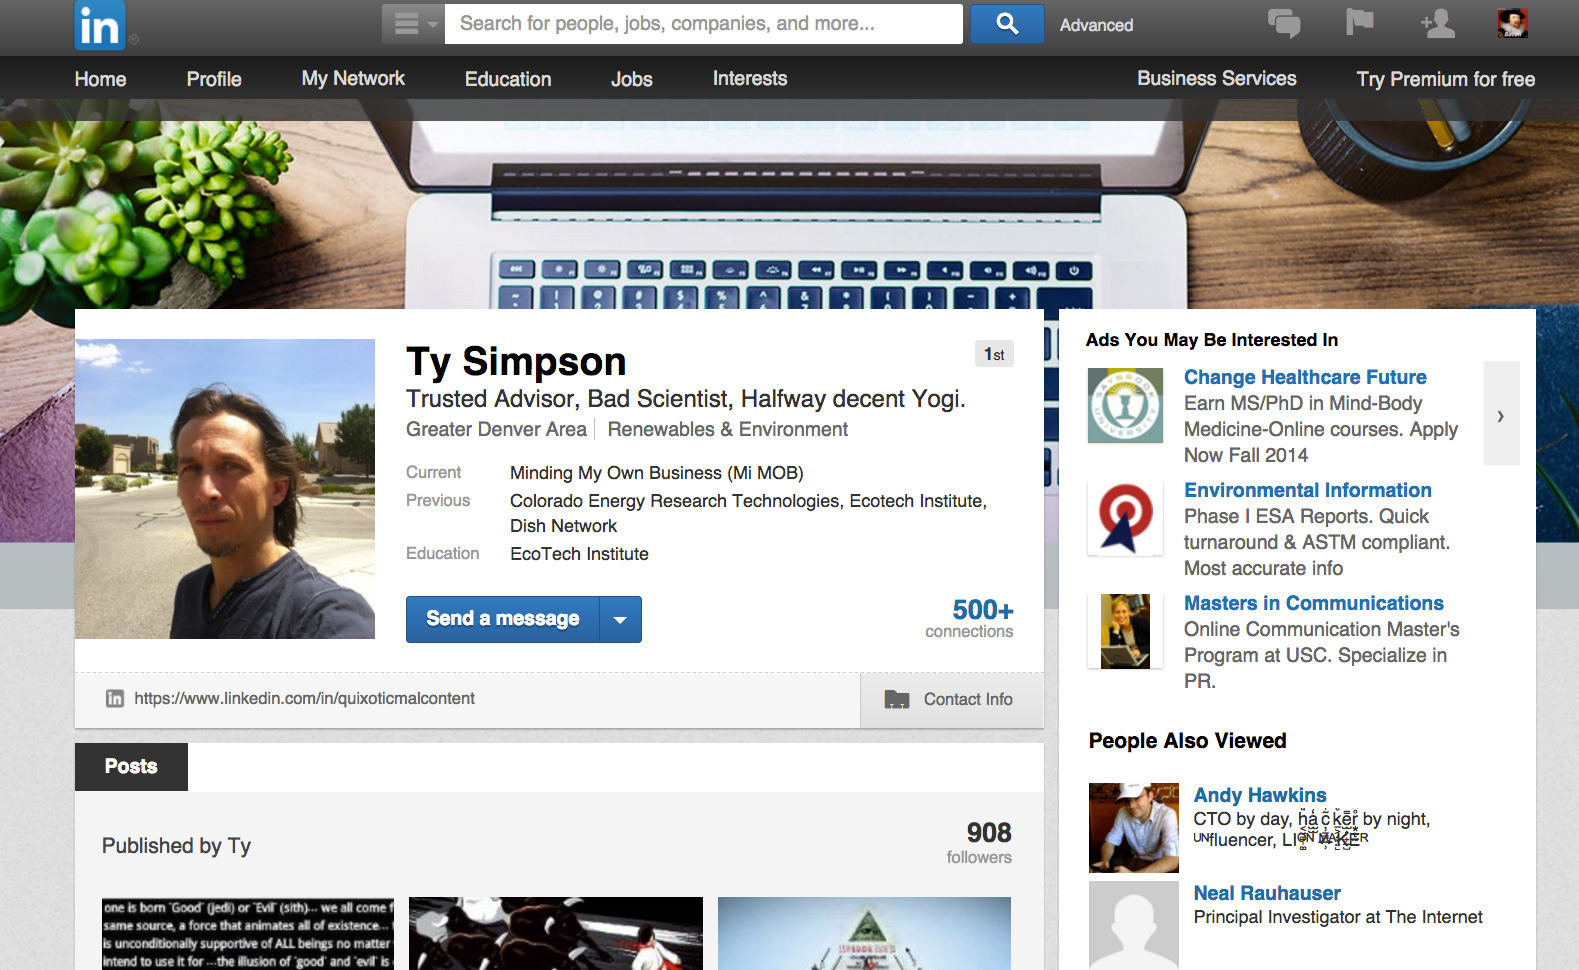Screen dimensions: 1579x970
Task: Open the Education menu
Action: point(508,79)
